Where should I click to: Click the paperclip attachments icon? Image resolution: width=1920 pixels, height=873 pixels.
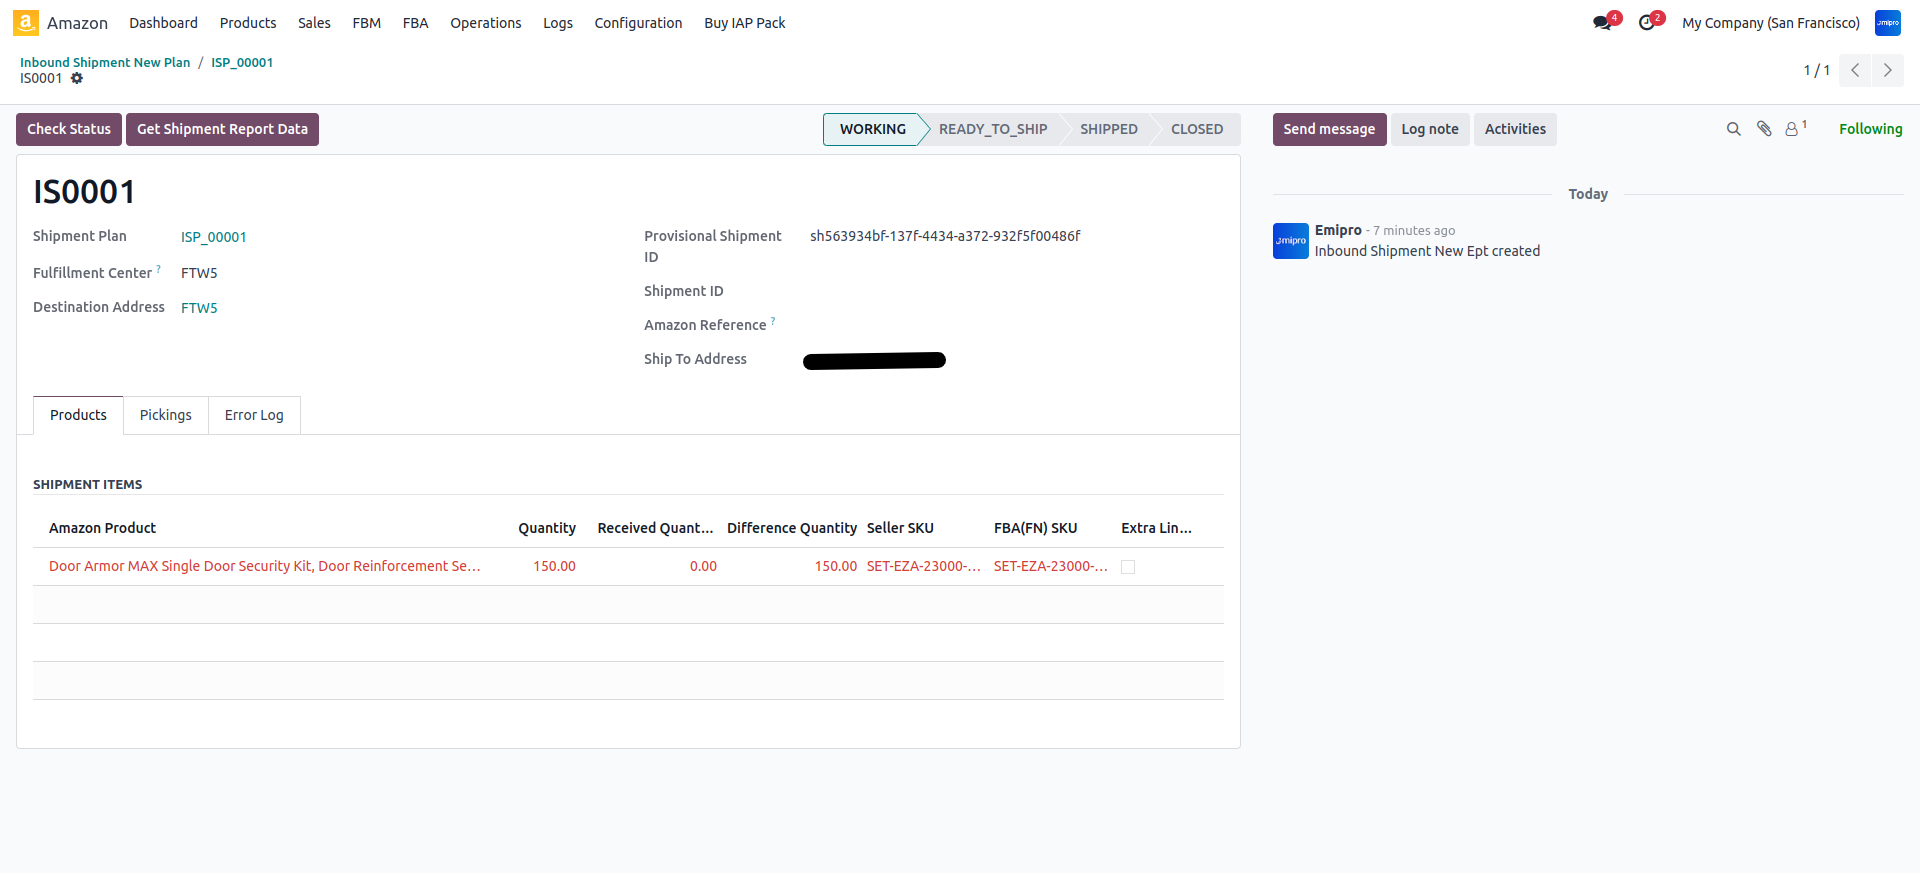(x=1764, y=129)
